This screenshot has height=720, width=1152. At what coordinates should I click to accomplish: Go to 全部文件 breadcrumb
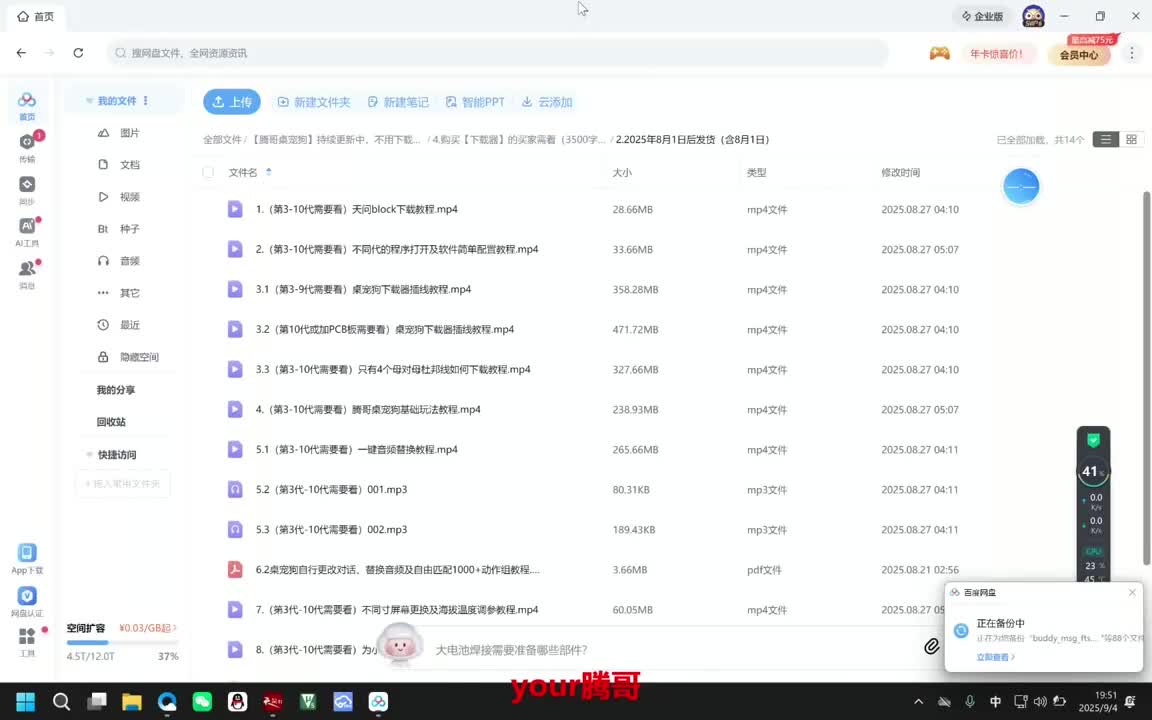(222, 140)
